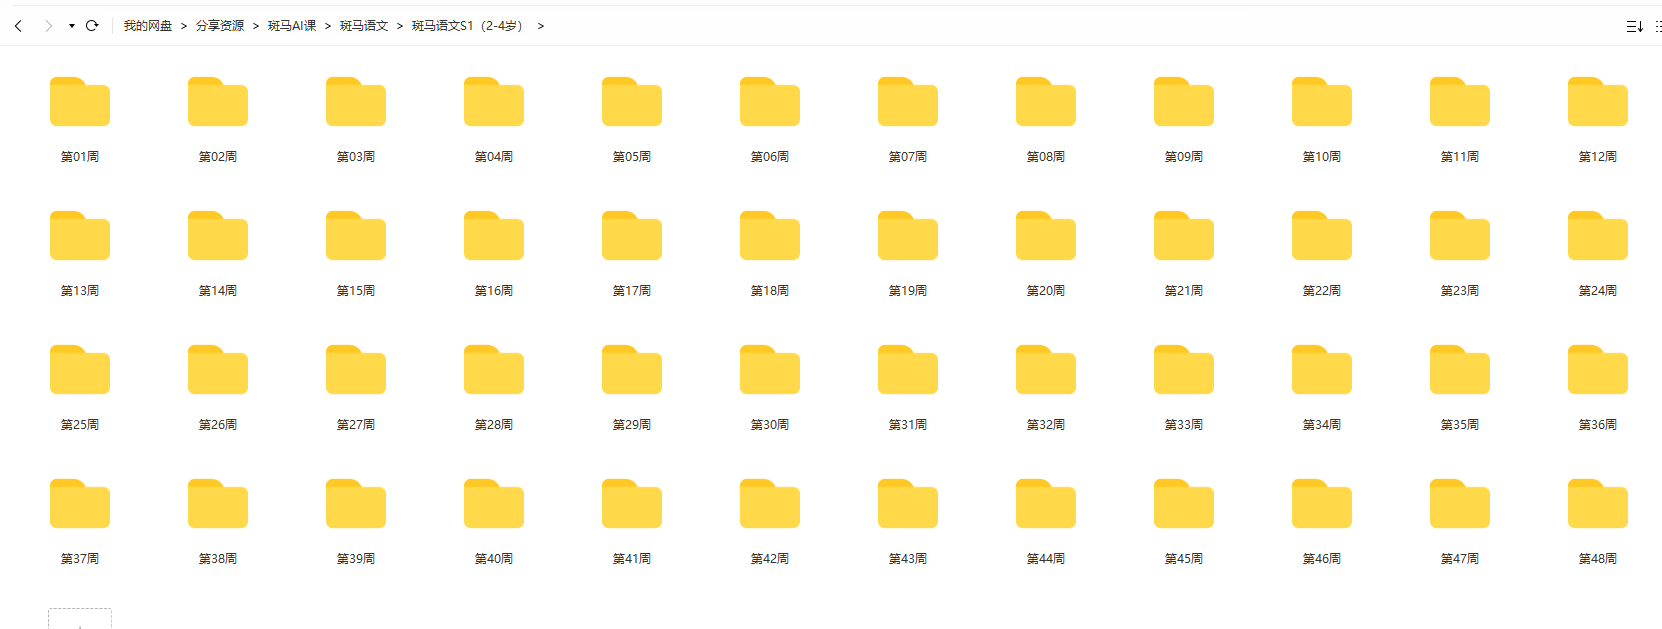This screenshot has height=629, width=1662.
Task: Select the 第29周 folder
Action: coord(631,371)
